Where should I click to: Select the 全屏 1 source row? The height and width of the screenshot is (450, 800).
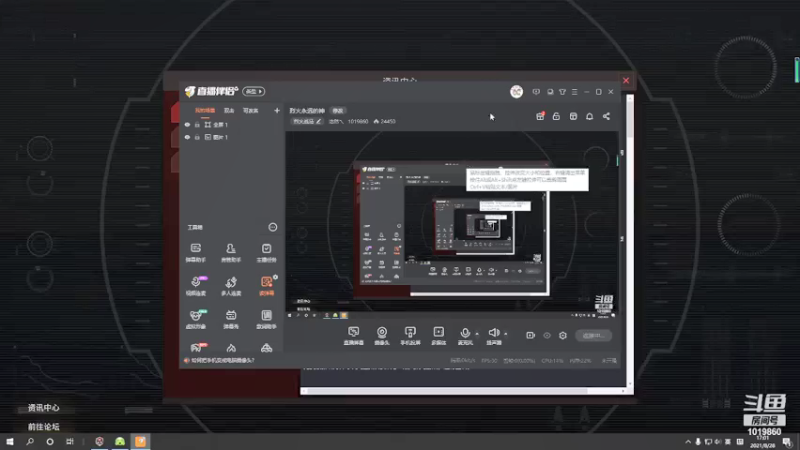coord(232,124)
